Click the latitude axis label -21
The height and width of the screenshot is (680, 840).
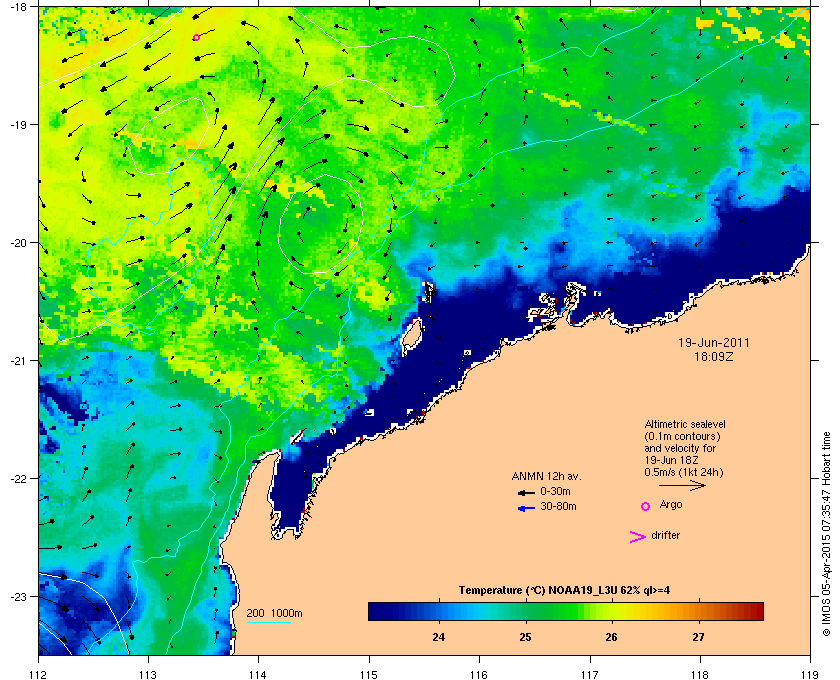[x=17, y=361]
